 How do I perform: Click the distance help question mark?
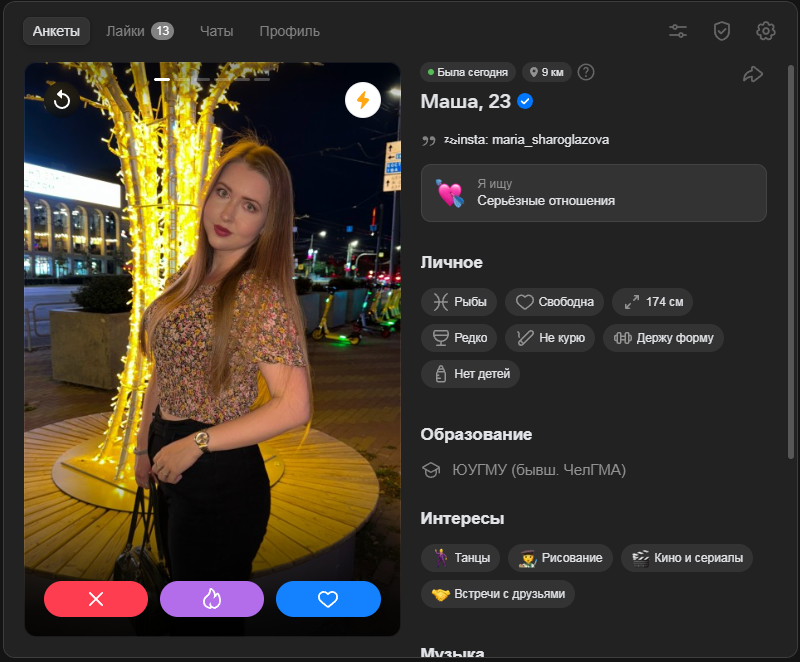[586, 72]
